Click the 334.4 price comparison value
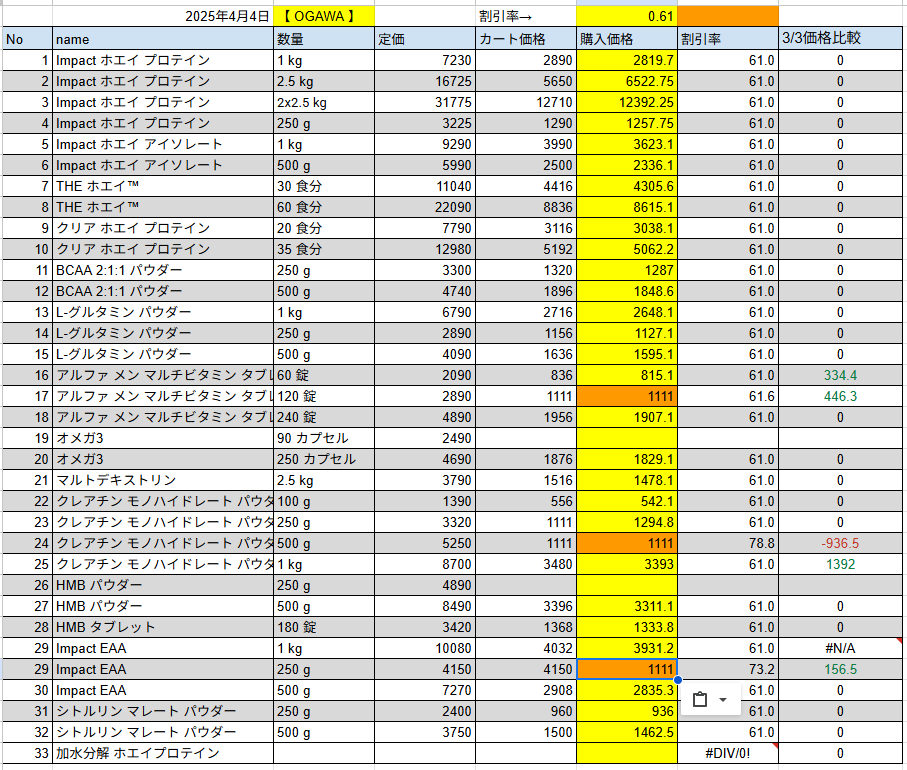The width and height of the screenshot is (907, 770). (840, 375)
